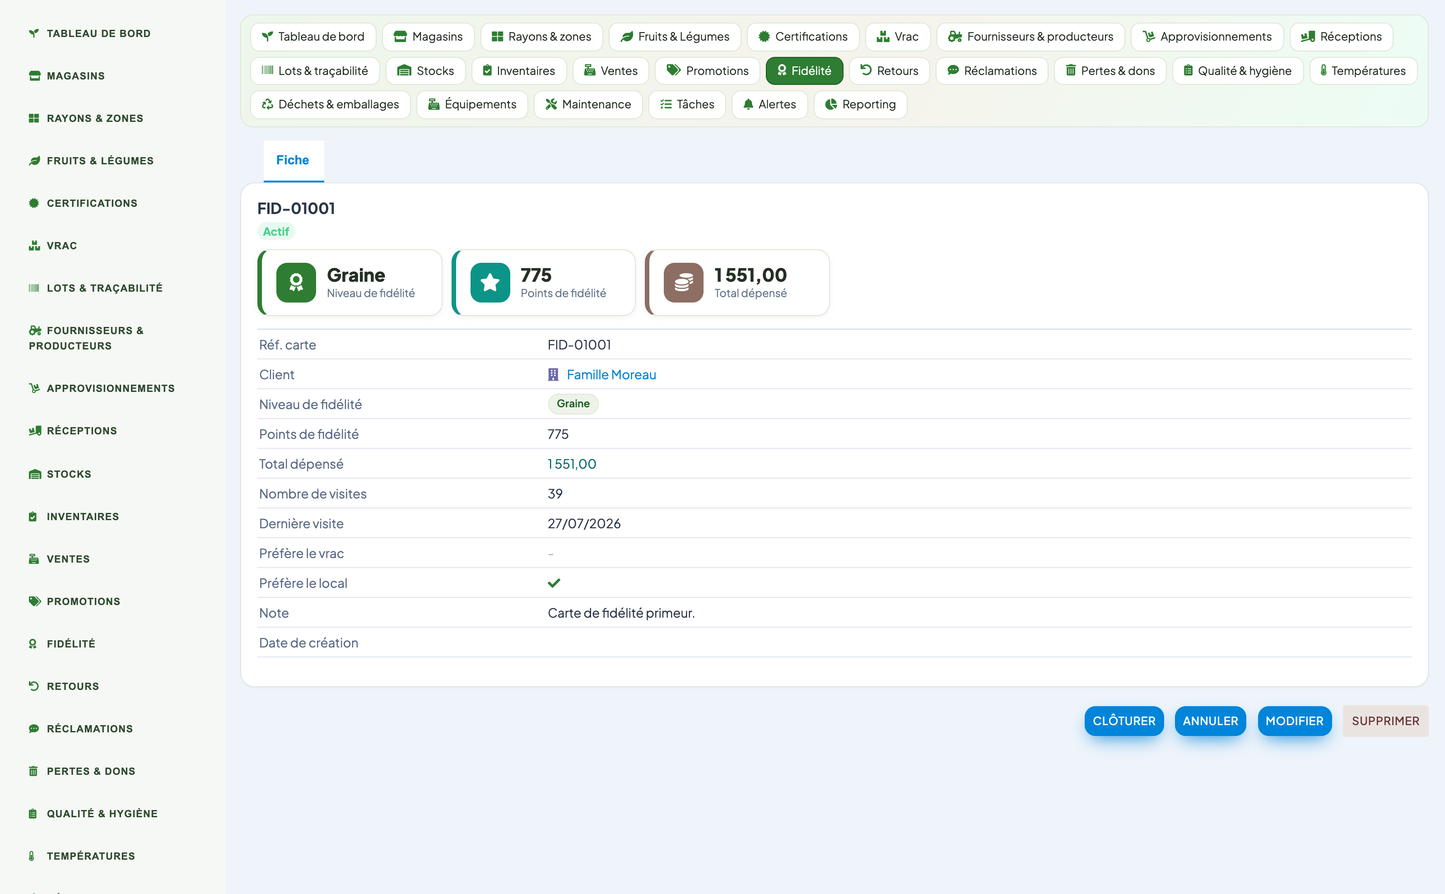Viewport: 1445px width, 894px height.
Task: Click the Supprimer button
Action: click(1385, 721)
